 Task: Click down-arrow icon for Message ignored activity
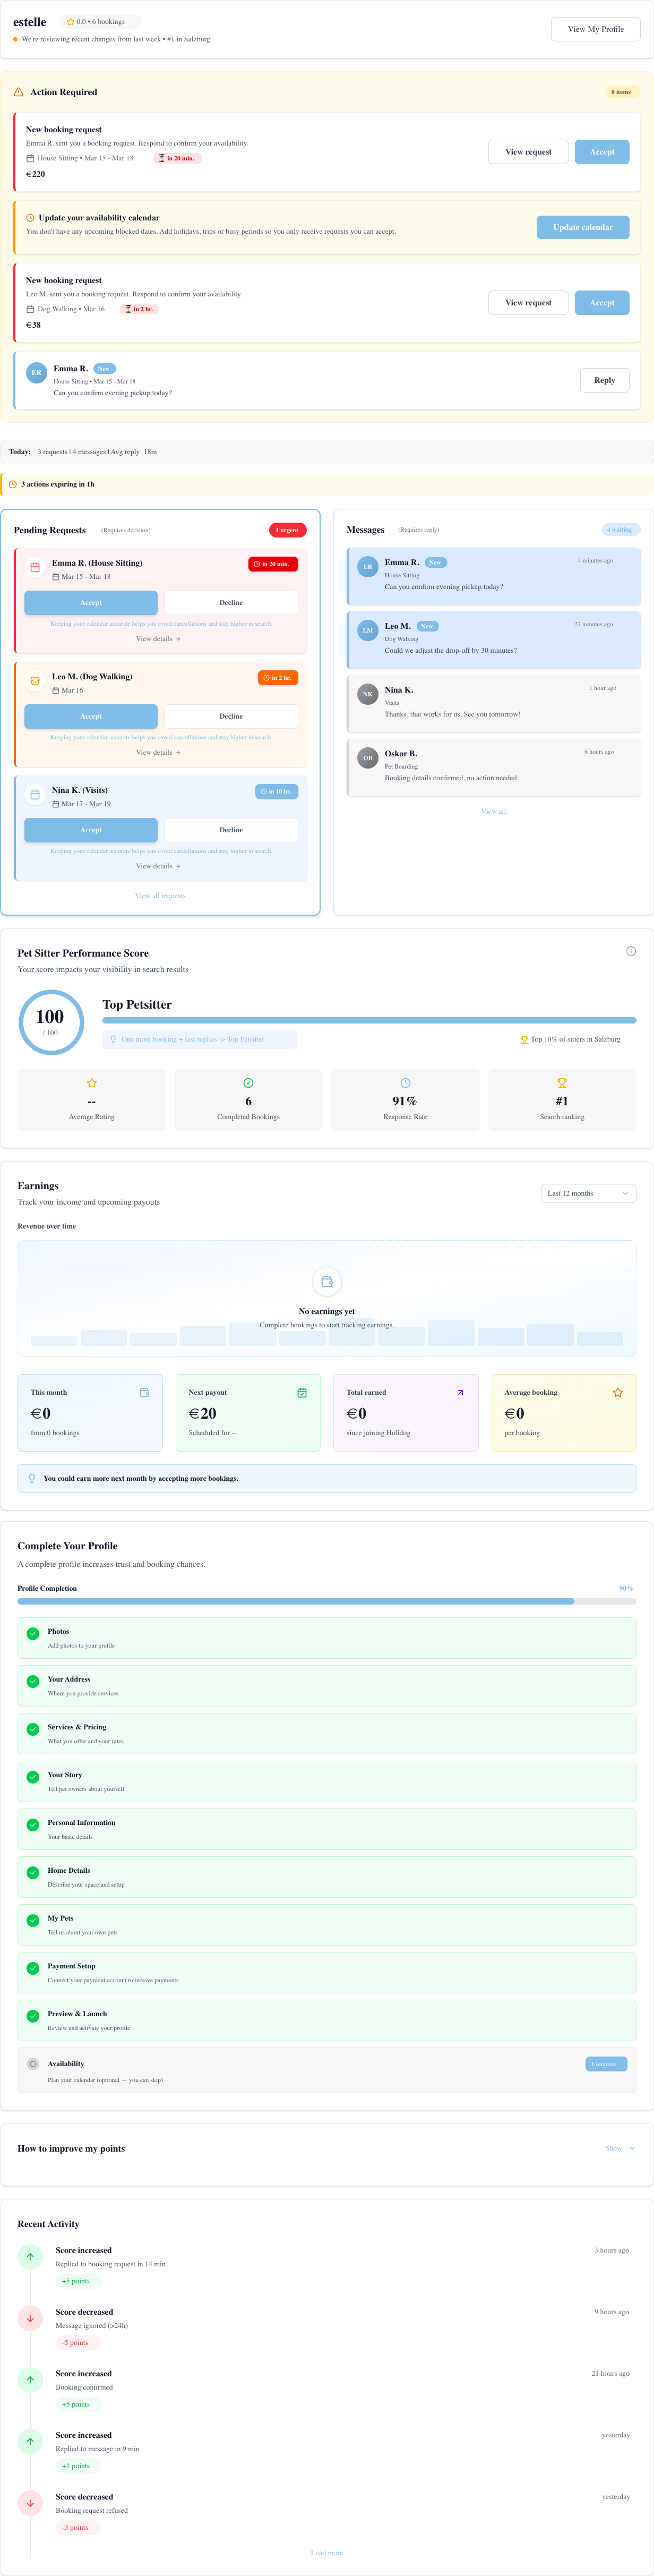(x=30, y=2318)
